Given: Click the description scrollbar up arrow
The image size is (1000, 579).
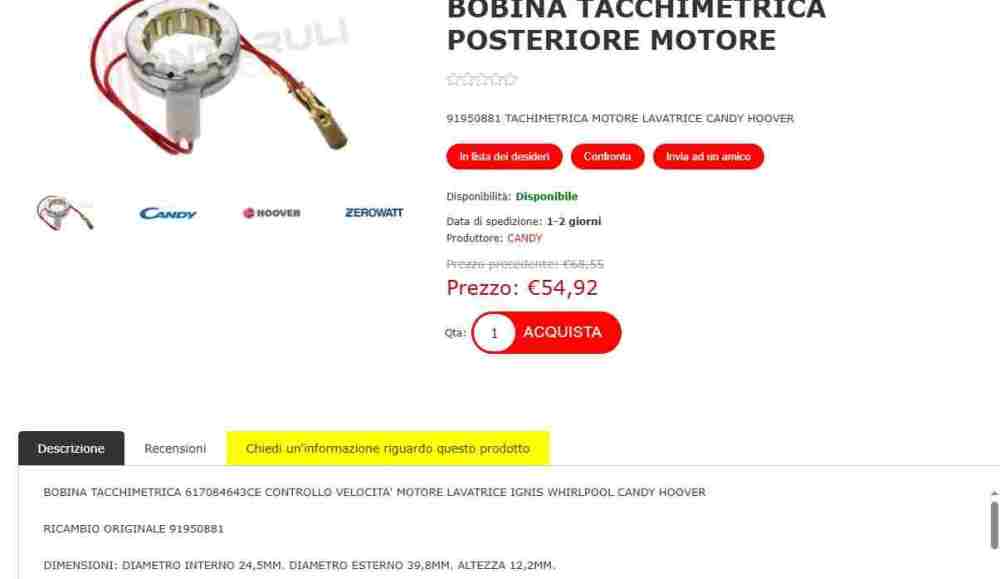Looking at the screenshot, I should point(994,494).
